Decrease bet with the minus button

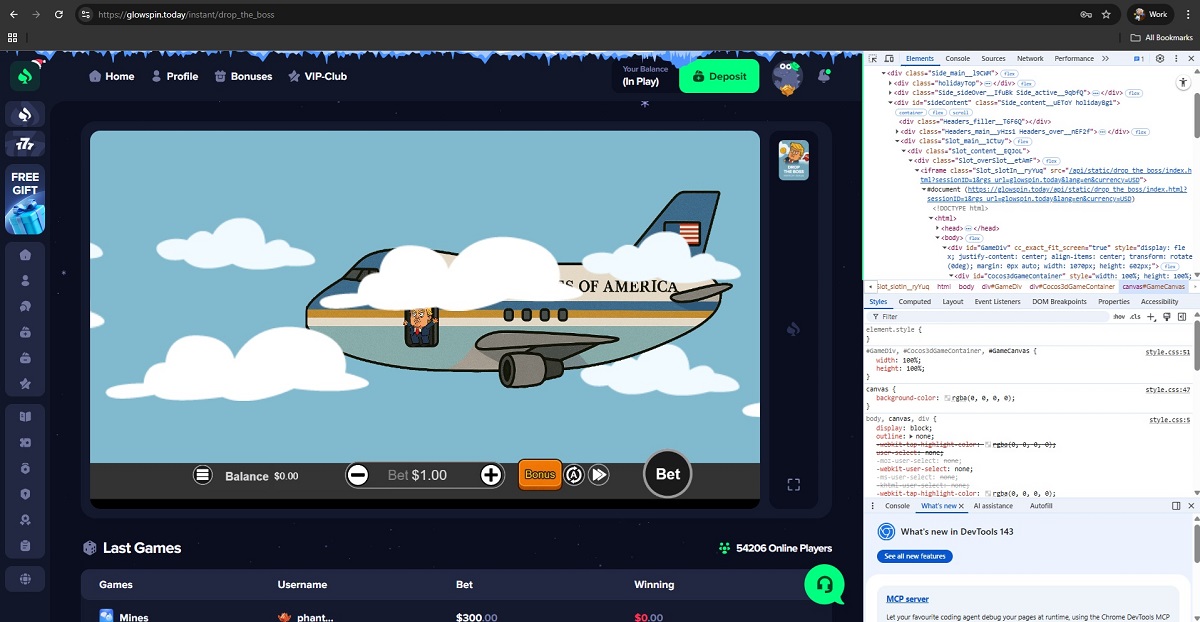coord(358,475)
